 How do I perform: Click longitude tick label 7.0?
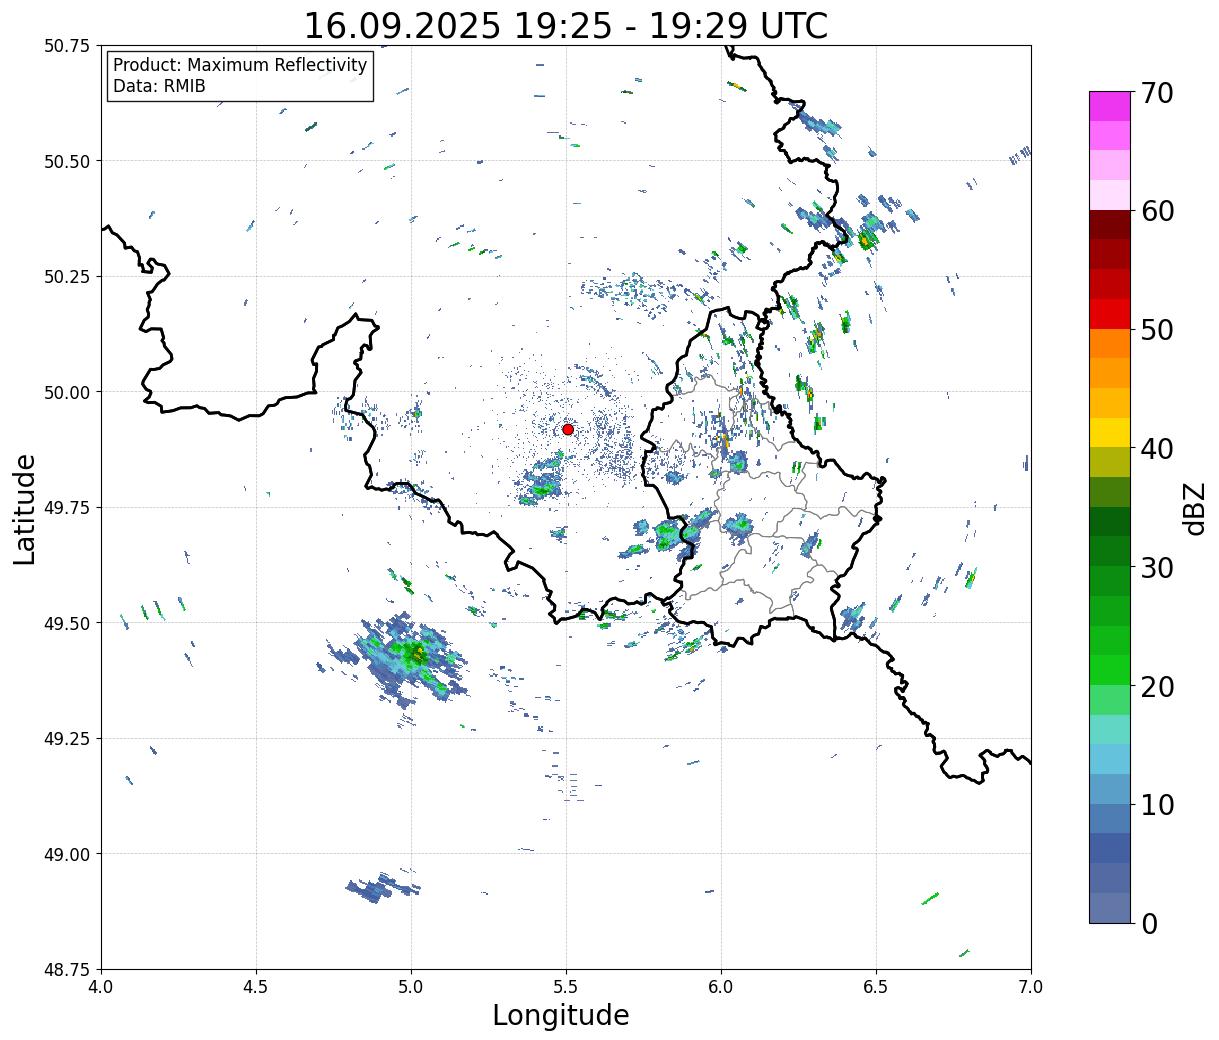point(1031,987)
